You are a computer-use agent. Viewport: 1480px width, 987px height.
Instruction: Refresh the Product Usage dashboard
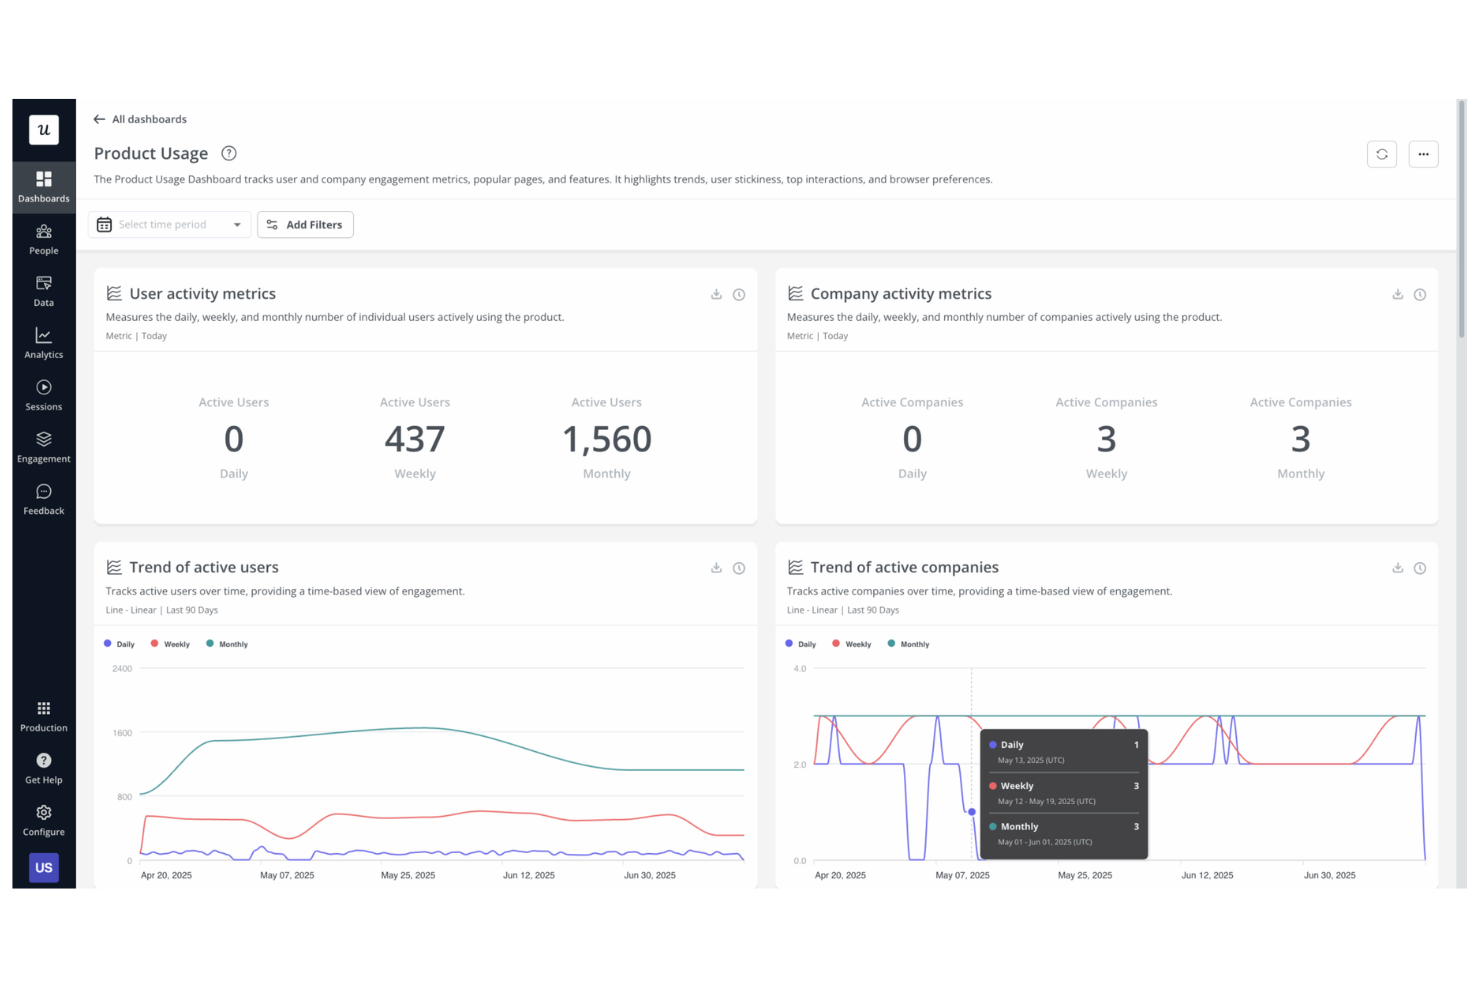click(1382, 154)
